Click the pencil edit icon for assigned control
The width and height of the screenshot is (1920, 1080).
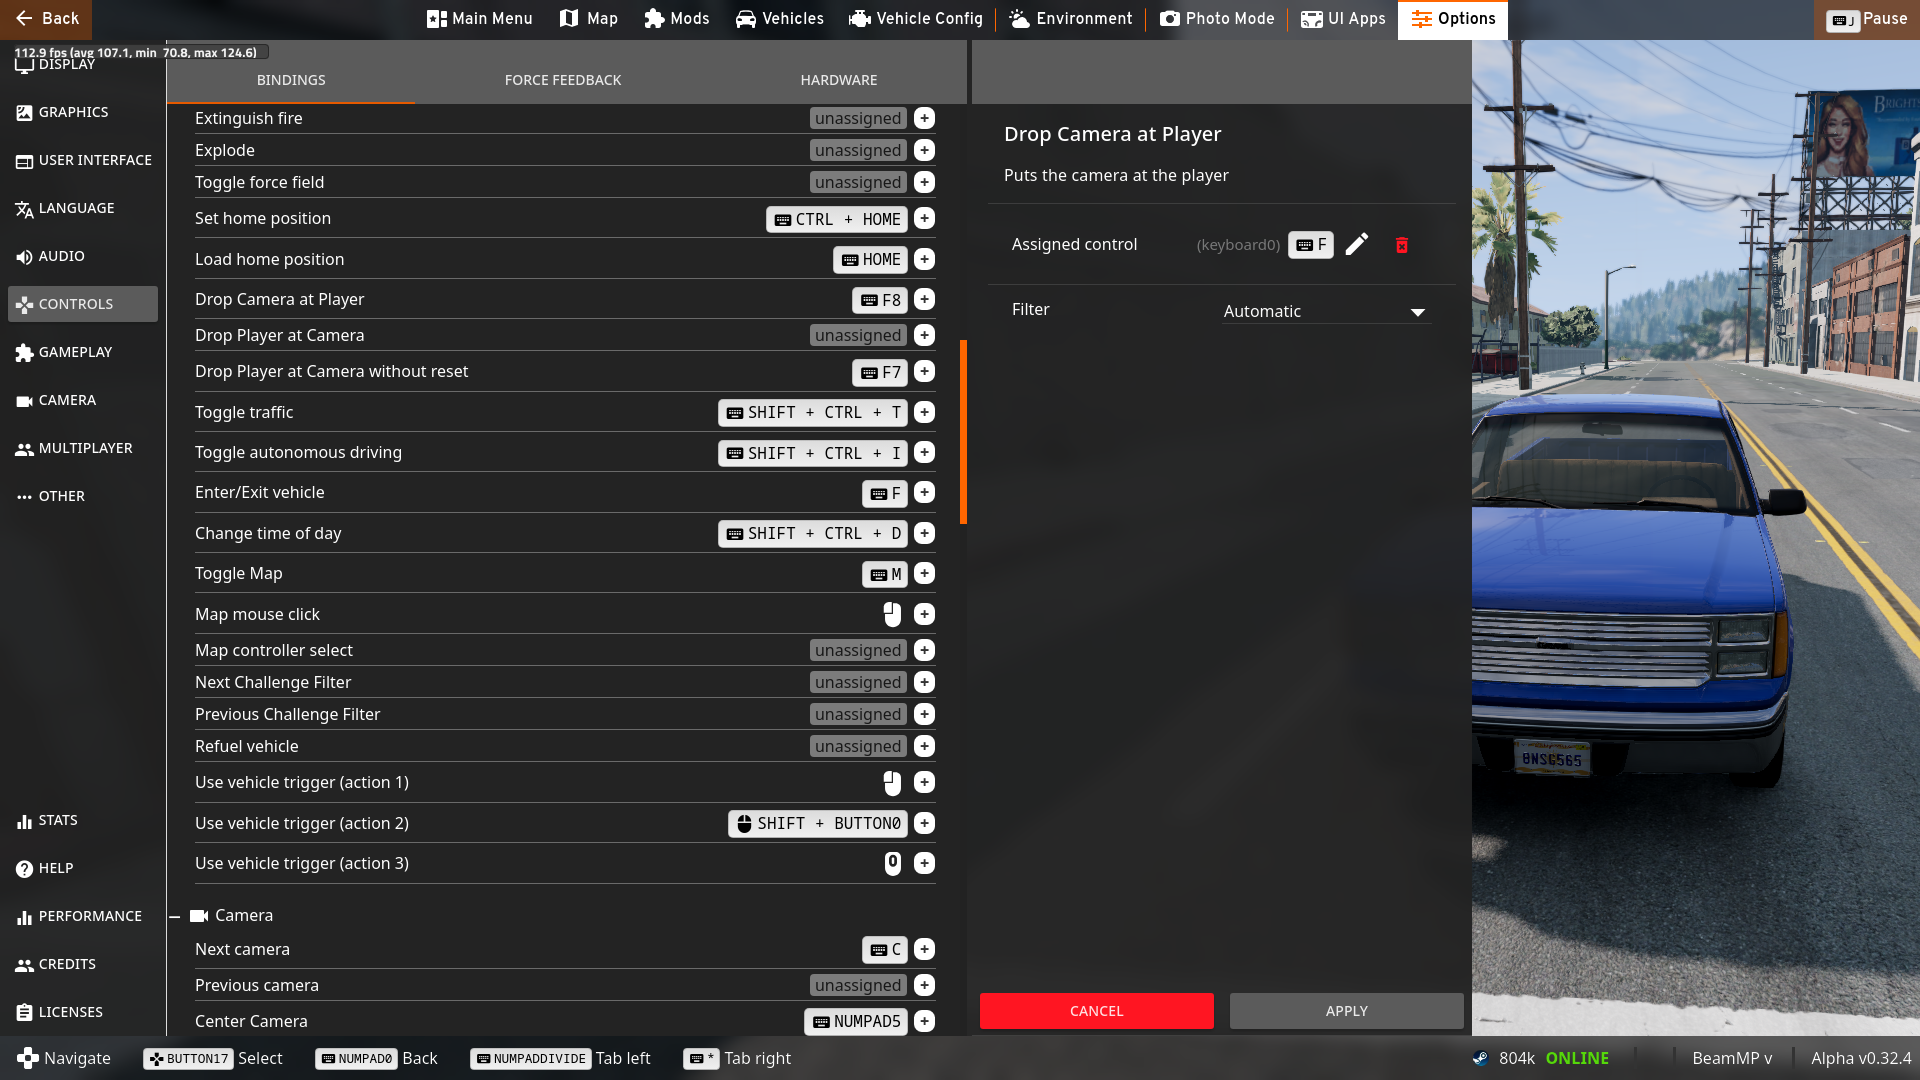click(1356, 245)
